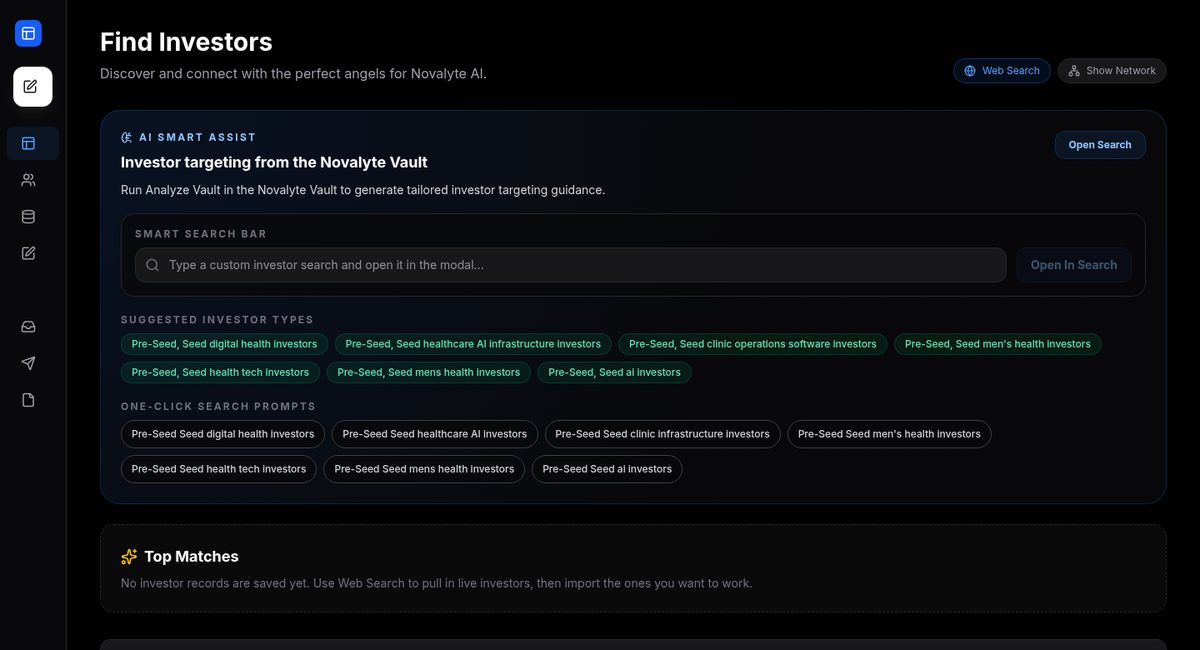Select suggested type 'Pre-Seed, Seed healthcare AI infrastructure investors'
The height and width of the screenshot is (650, 1200).
click(x=473, y=344)
